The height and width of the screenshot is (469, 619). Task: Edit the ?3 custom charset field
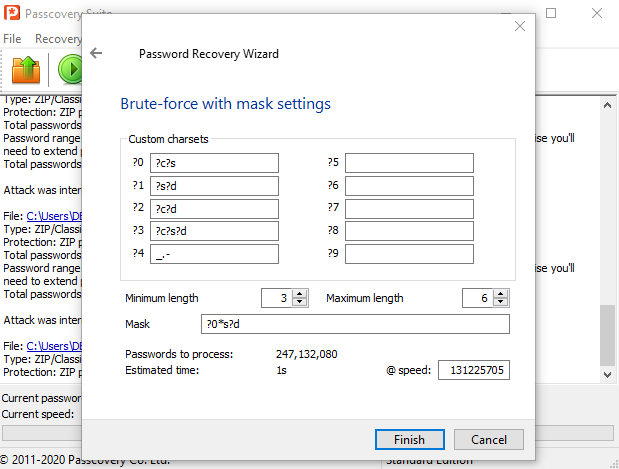pos(214,231)
